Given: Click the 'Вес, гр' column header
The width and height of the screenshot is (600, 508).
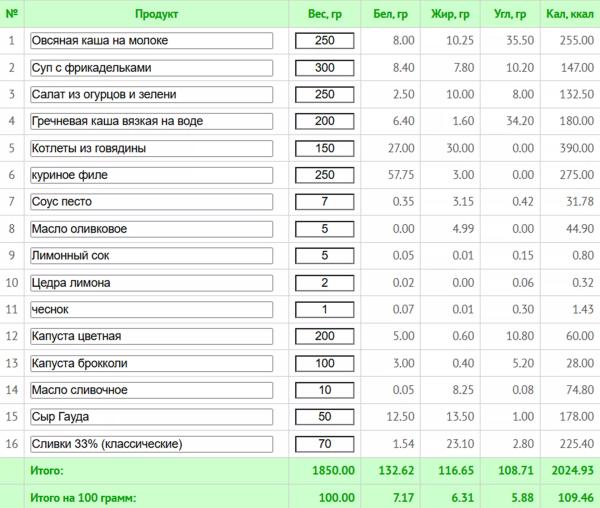Looking at the screenshot, I should click(x=325, y=14).
